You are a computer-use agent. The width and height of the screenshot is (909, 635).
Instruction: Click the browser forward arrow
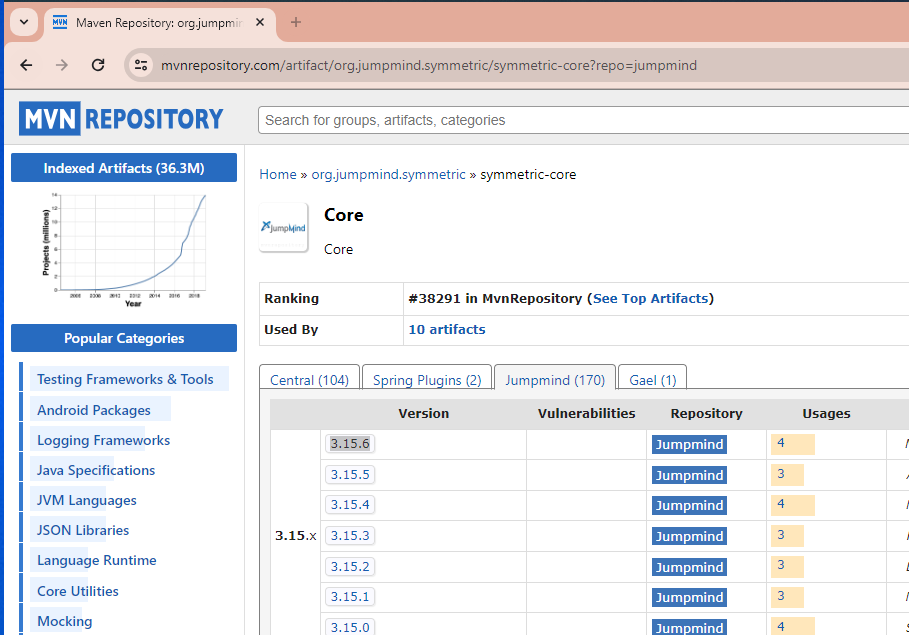click(61, 65)
